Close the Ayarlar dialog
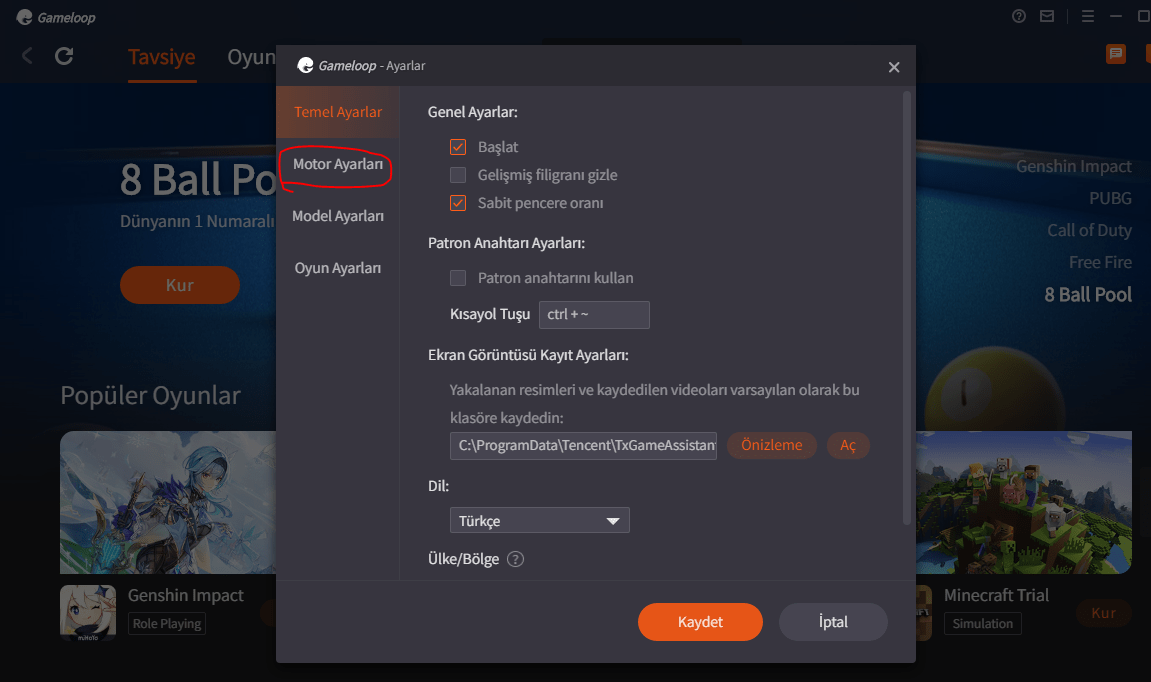The height and width of the screenshot is (682, 1151). click(893, 67)
